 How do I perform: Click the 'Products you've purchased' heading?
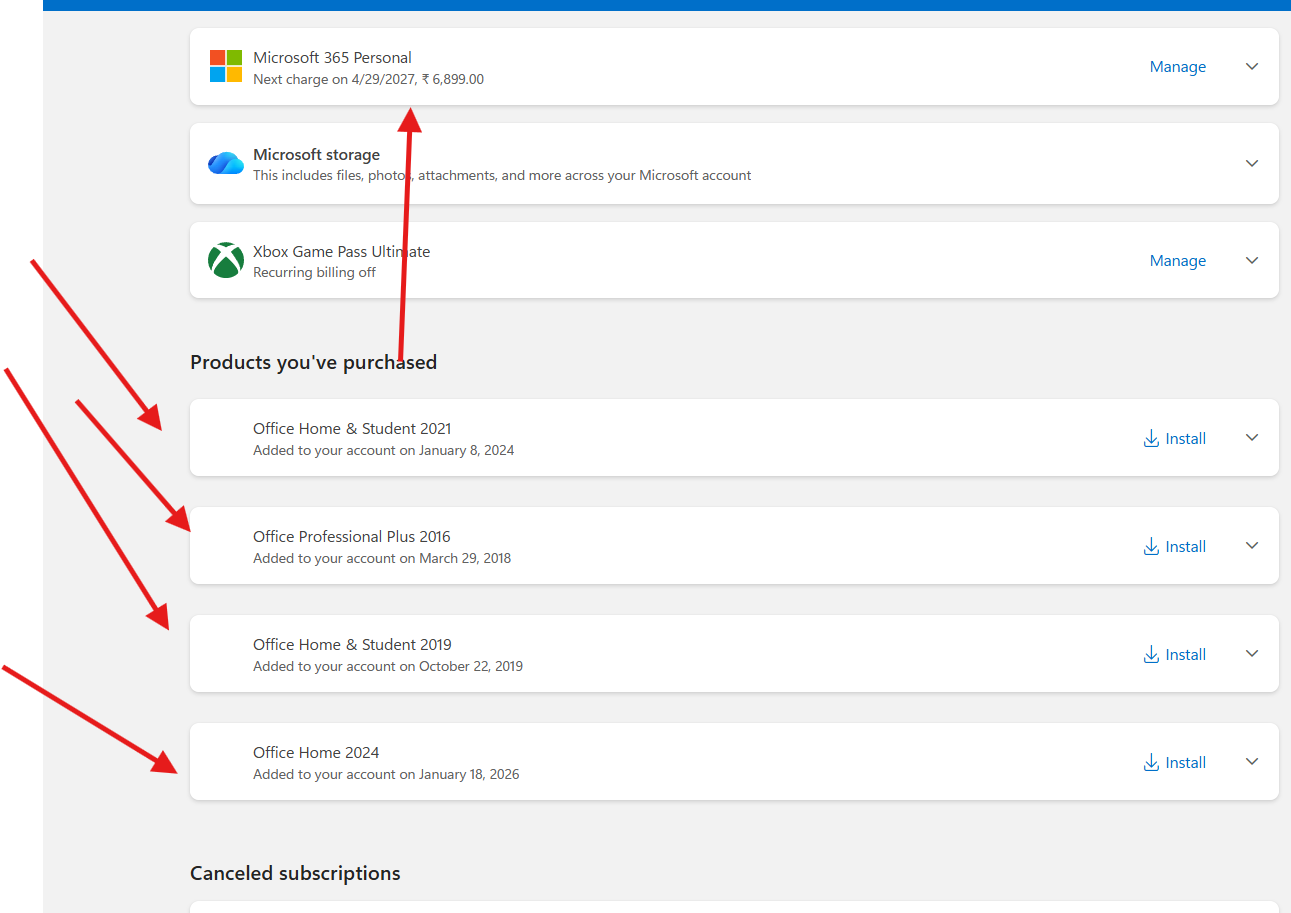tap(313, 362)
